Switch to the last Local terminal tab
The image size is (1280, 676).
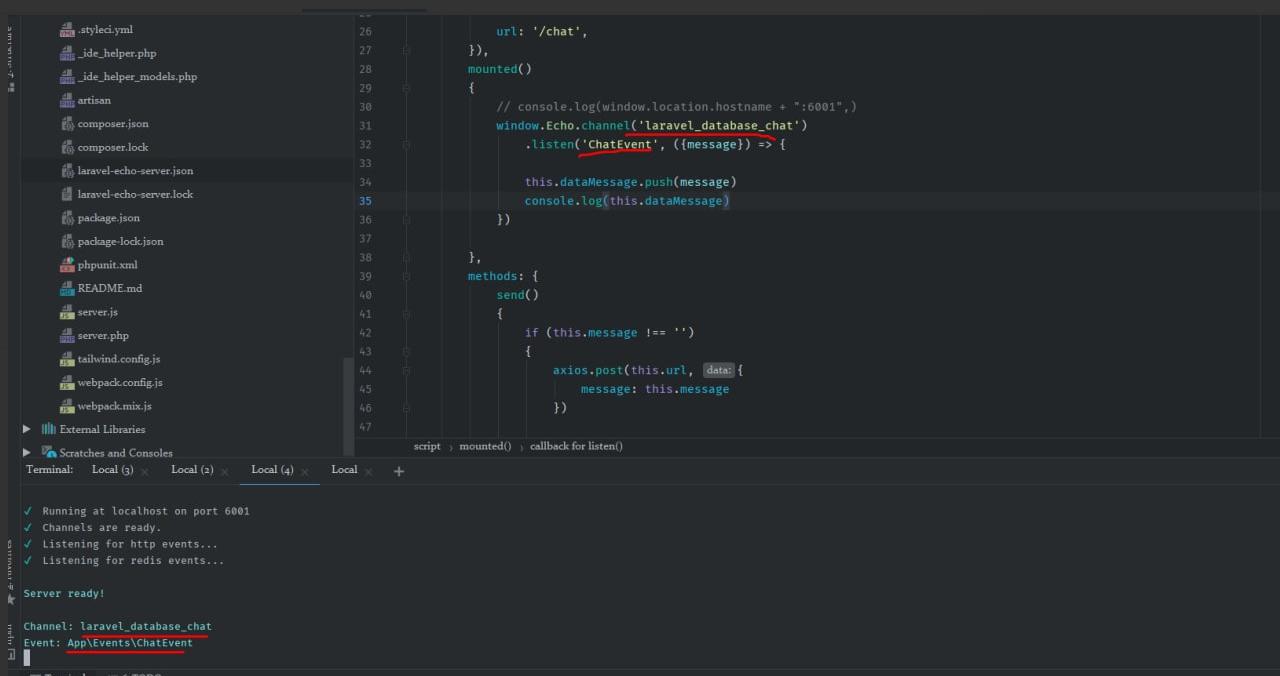[x=344, y=470]
